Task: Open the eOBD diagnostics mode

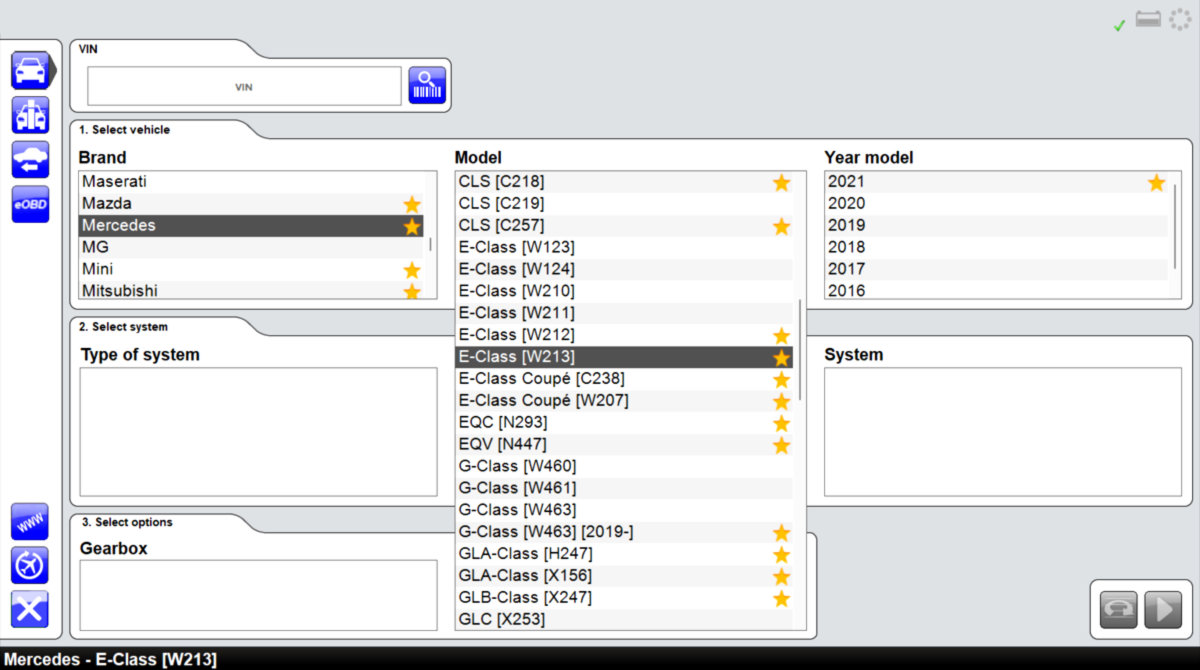Action: 30,204
